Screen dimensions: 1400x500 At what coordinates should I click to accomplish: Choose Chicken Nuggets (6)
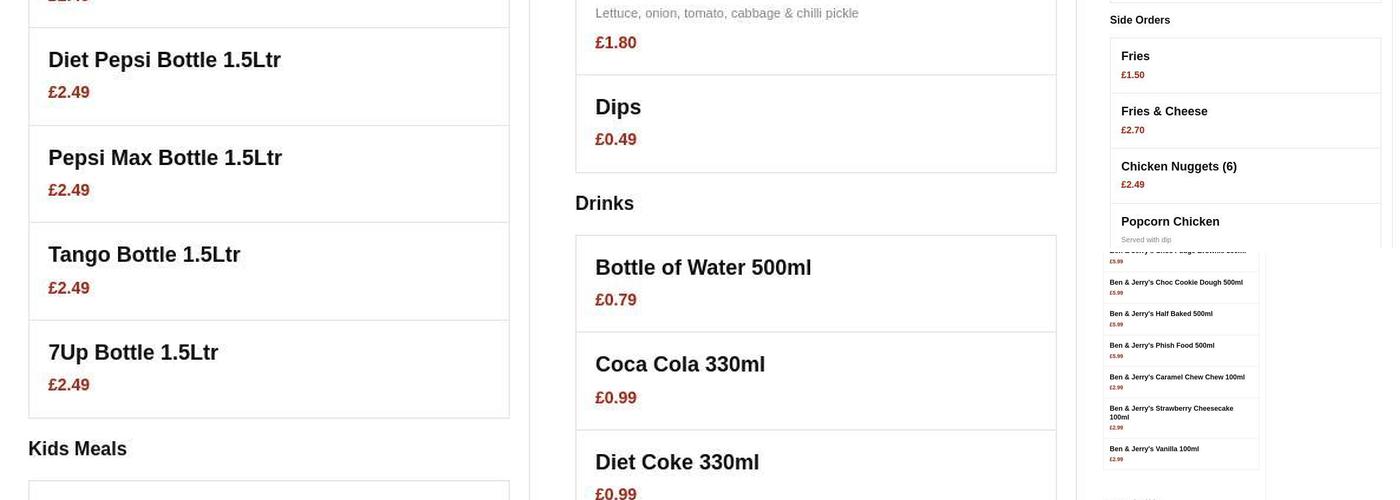[1245, 175]
